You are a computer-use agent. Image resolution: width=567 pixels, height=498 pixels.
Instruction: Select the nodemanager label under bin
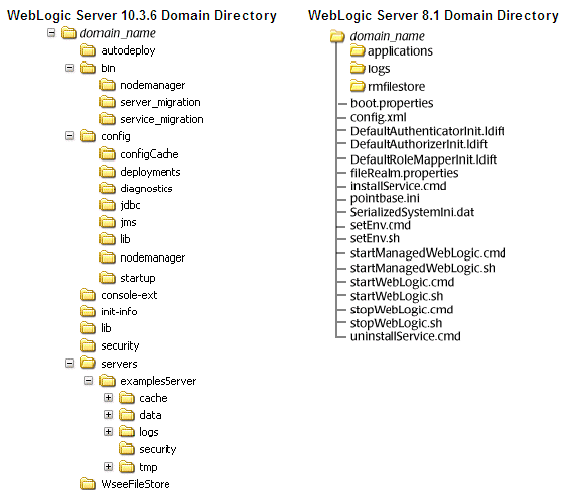coord(153,85)
